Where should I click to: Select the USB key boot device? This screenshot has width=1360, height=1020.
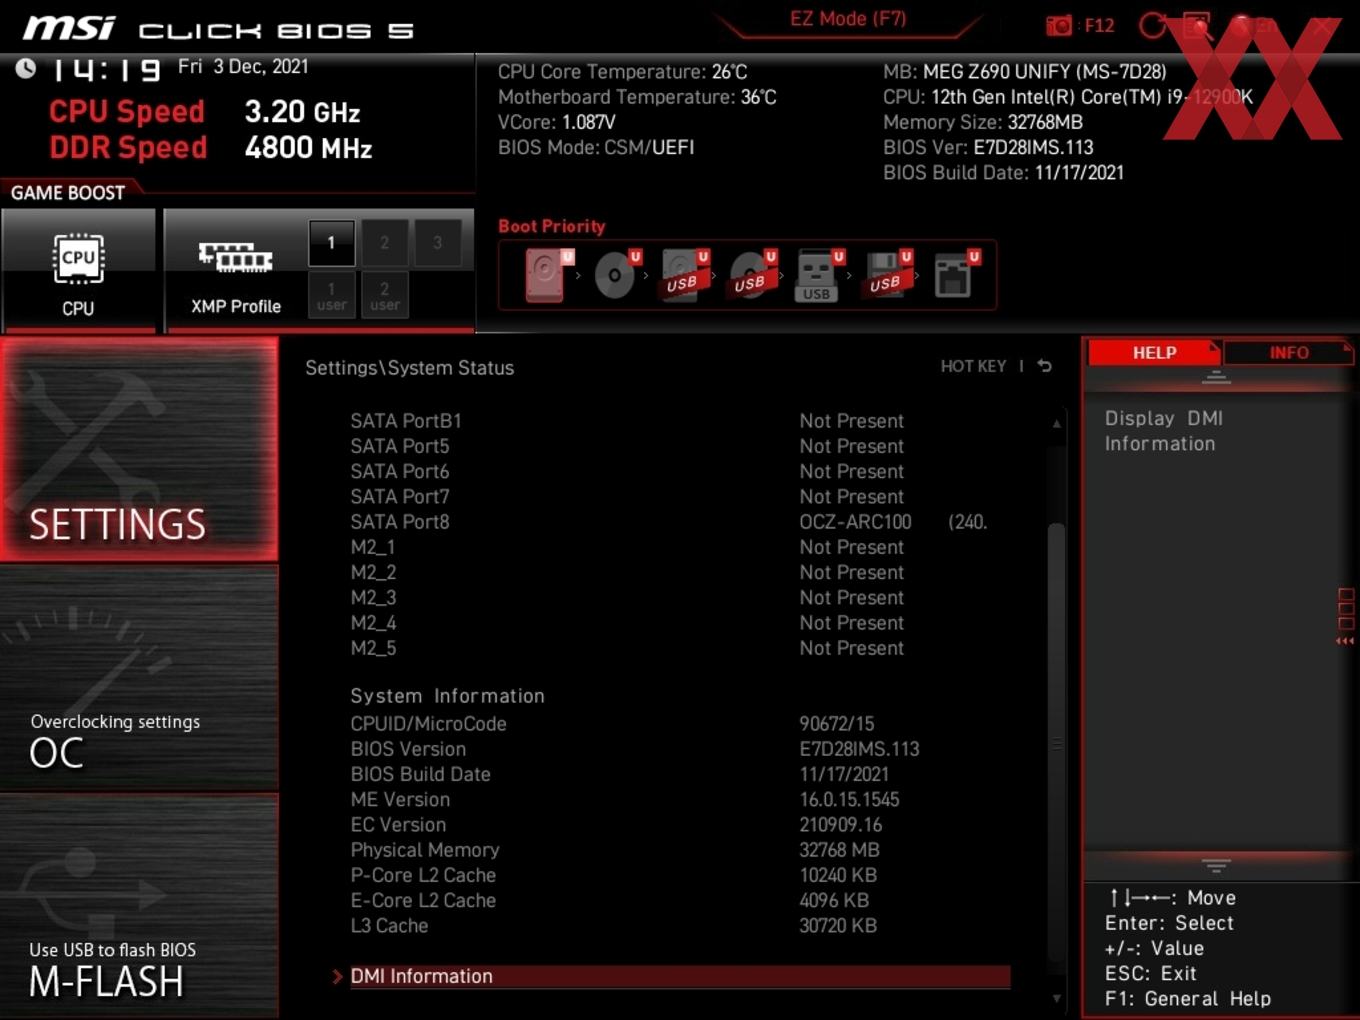(819, 274)
